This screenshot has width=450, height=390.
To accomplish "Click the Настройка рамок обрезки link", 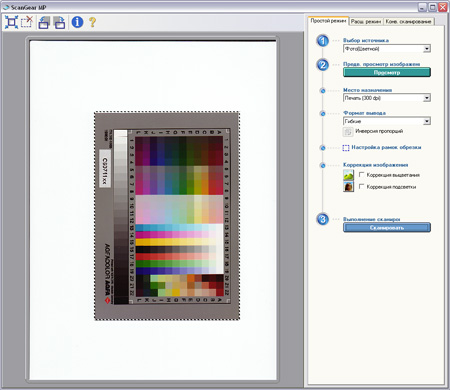I will (386, 147).
